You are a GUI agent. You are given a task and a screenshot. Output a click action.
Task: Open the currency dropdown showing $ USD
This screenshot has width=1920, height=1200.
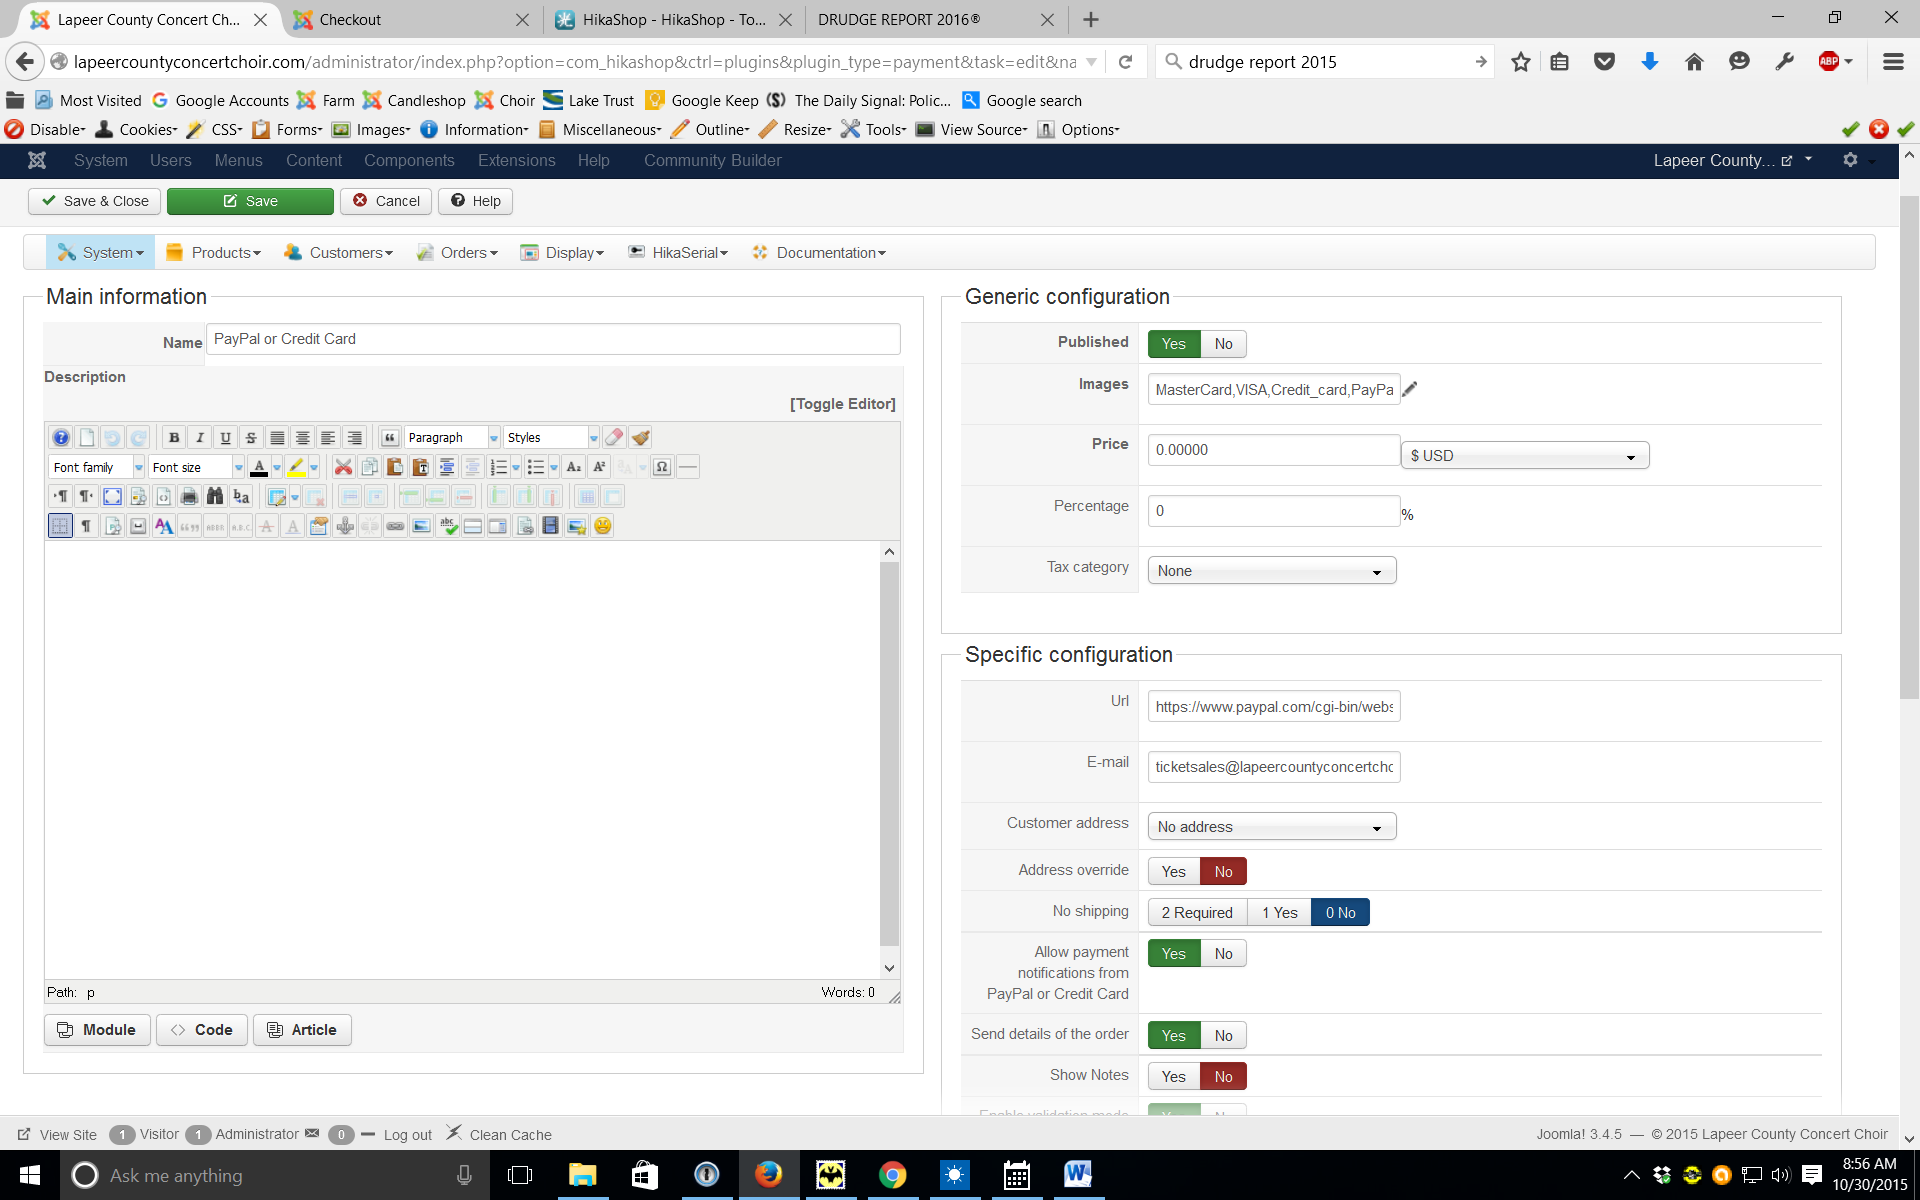1524,456
